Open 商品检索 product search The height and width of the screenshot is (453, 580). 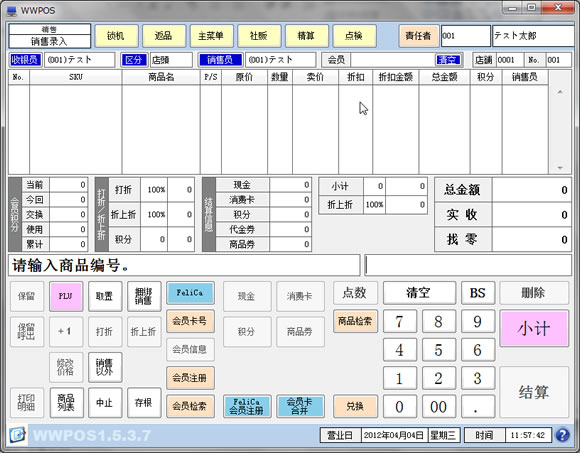355,321
